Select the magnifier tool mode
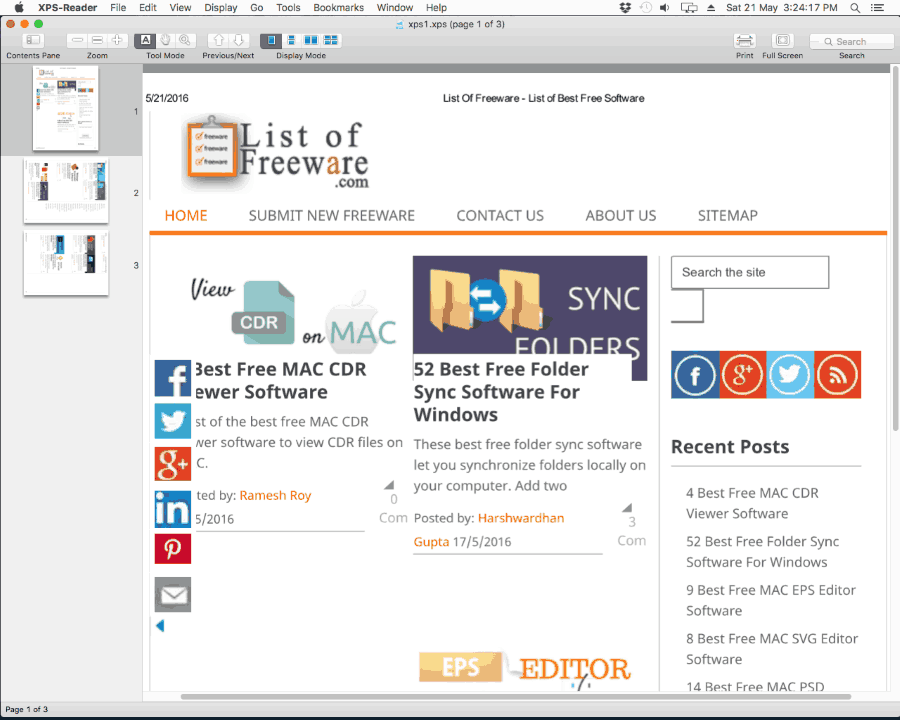 [185, 40]
